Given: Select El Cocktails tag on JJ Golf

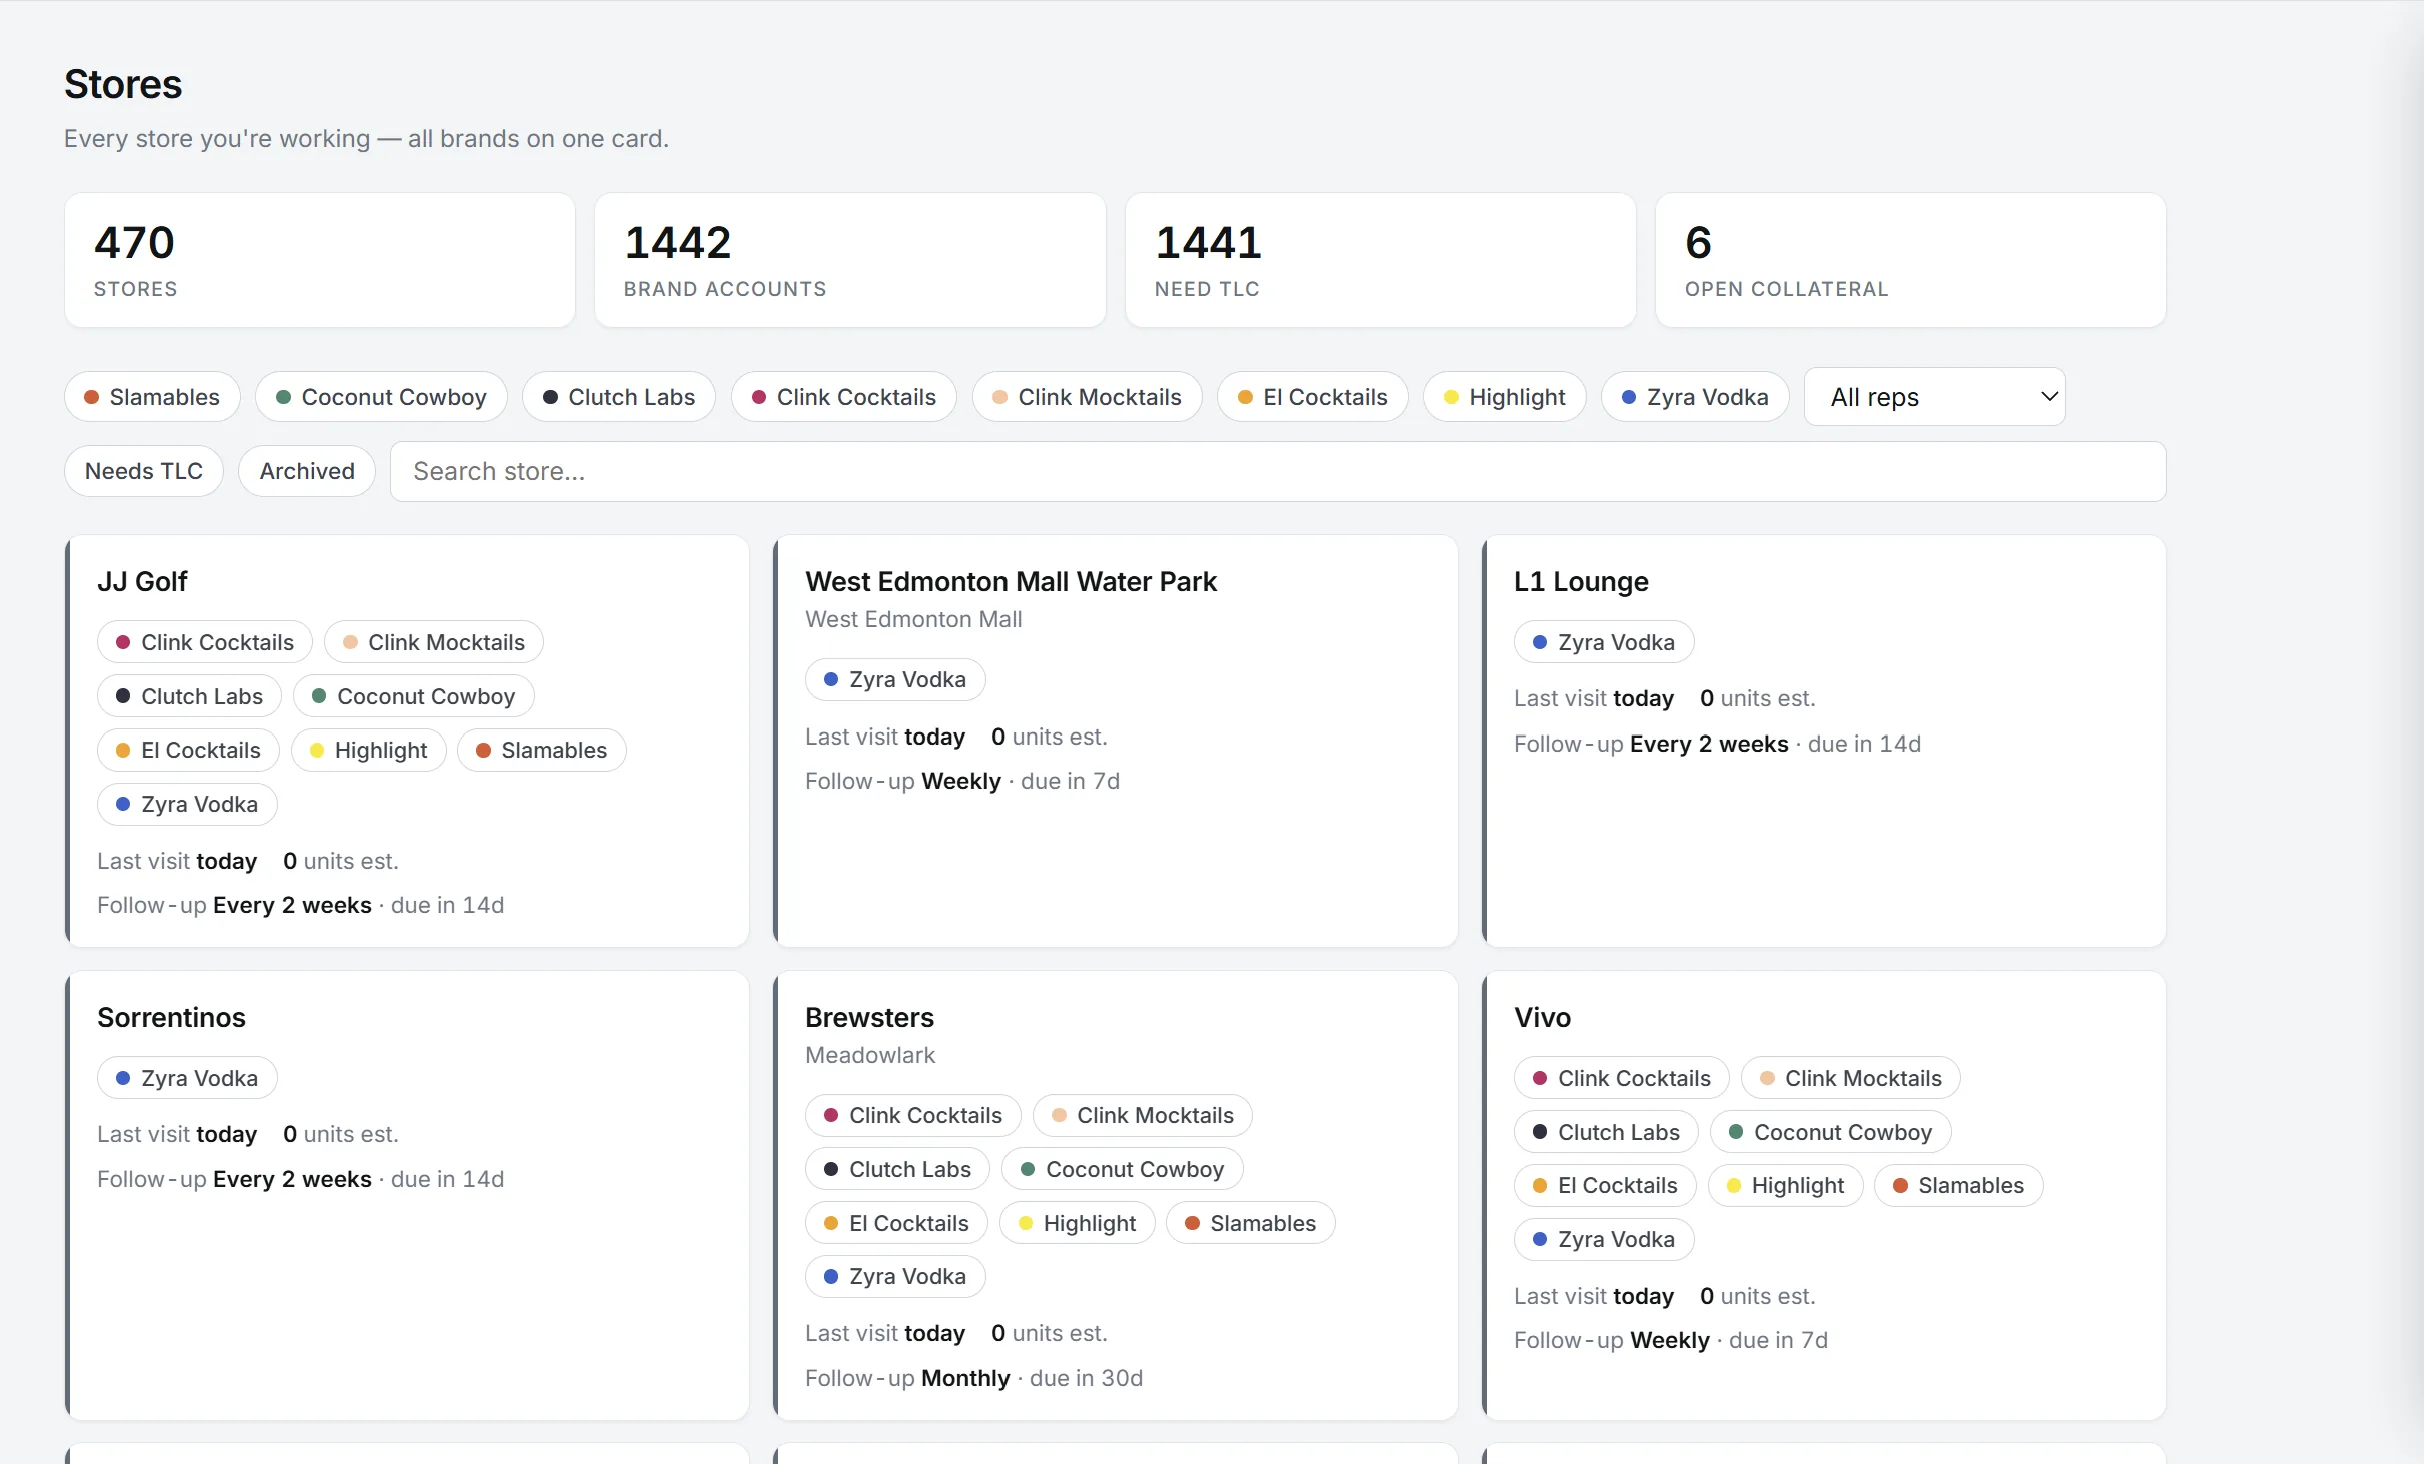Looking at the screenshot, I should pos(188,750).
